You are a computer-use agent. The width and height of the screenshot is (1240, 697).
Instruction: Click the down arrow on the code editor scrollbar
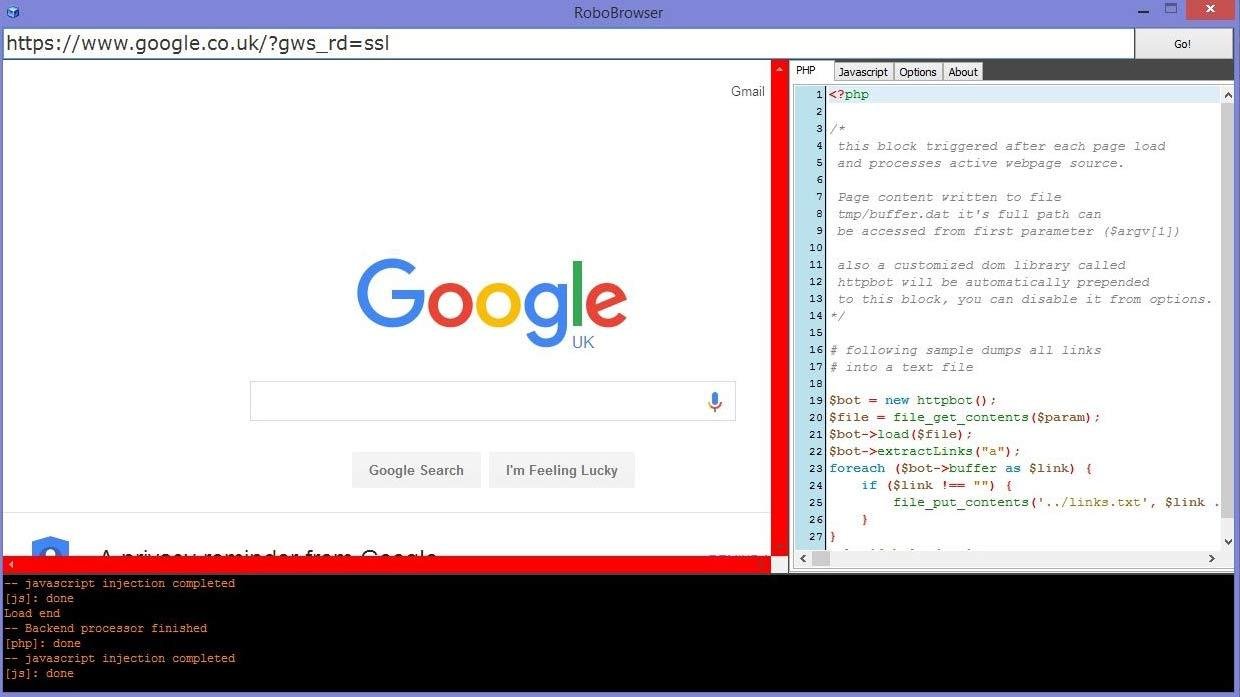tap(1228, 541)
